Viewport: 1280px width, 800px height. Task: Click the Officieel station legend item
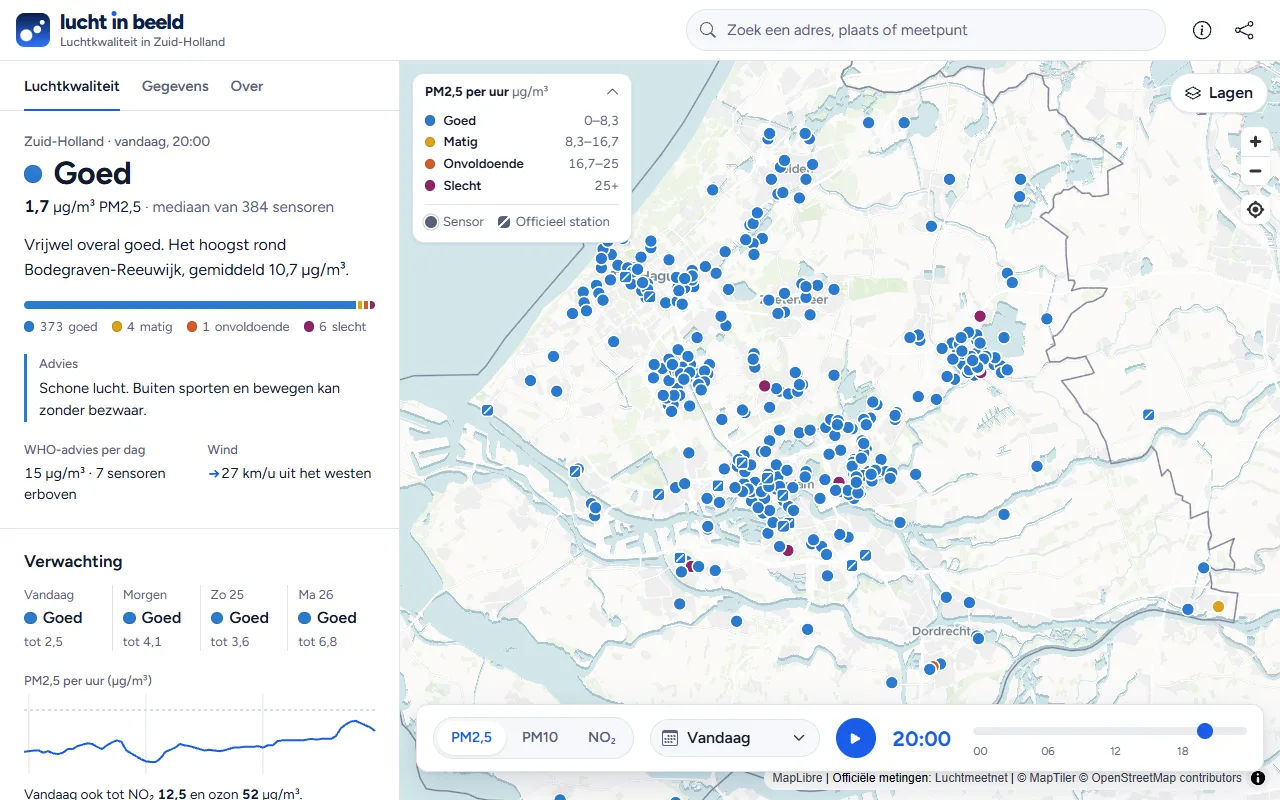pyautogui.click(x=554, y=222)
